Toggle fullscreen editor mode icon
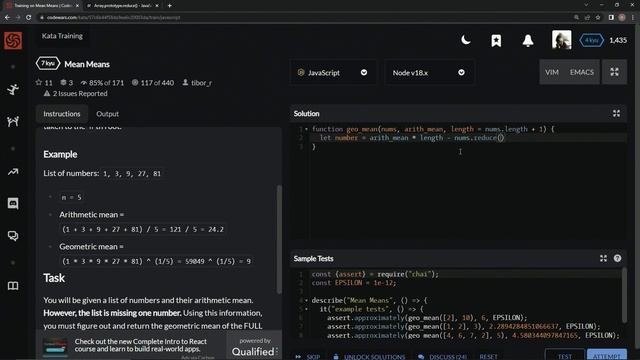The image size is (640, 360). (614, 72)
